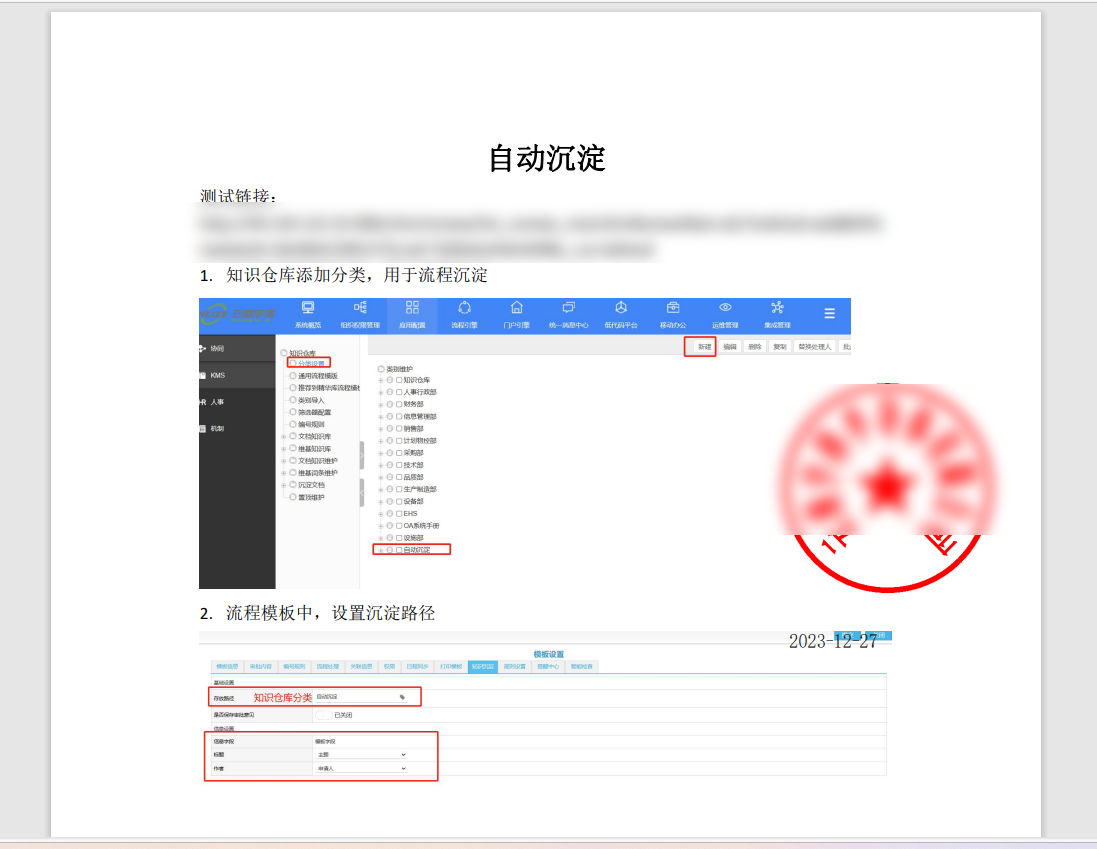The width and height of the screenshot is (1097, 849).
Task: Open the 申请人 author dropdown
Action: pyautogui.click(x=361, y=768)
